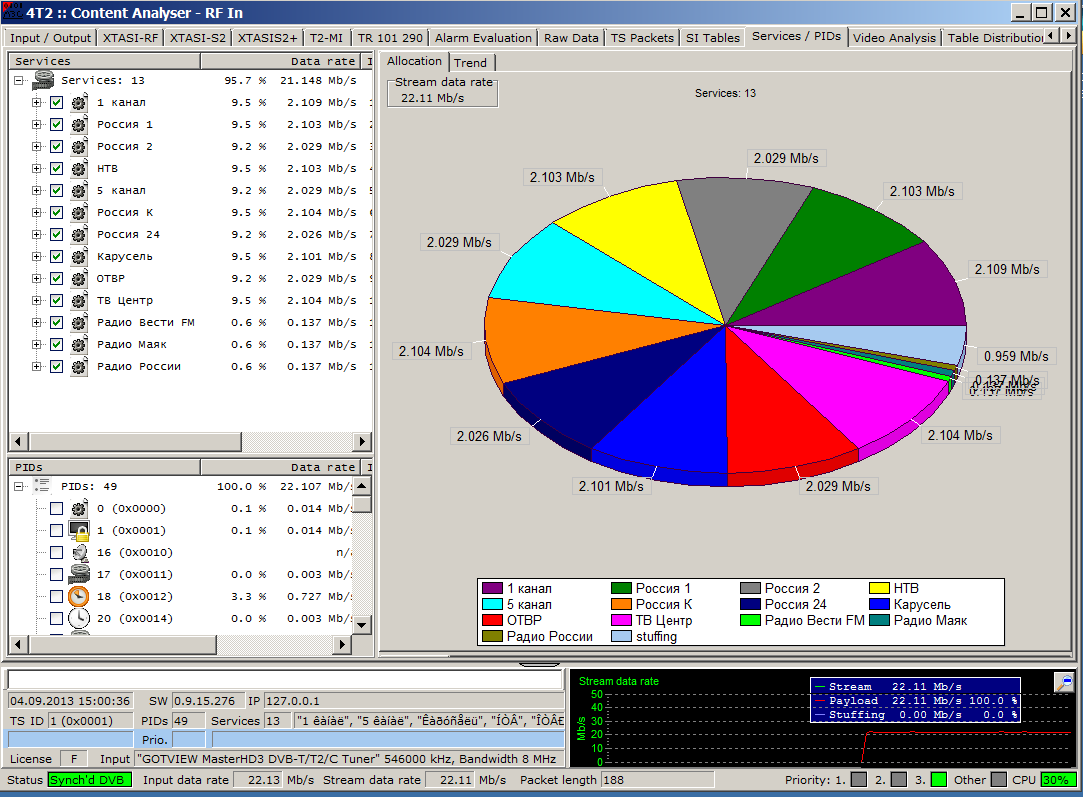Click the white clock icon for PID 20
Viewport: 1083px width, 797px height.
79,619
